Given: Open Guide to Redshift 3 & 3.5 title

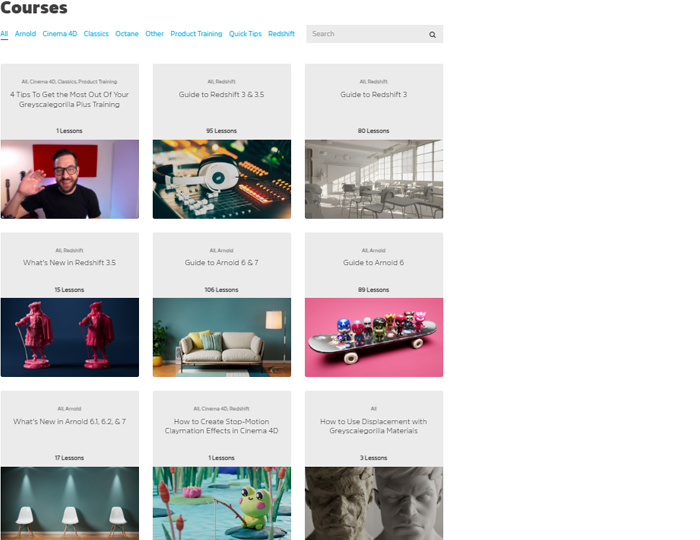Looking at the screenshot, I should click(221, 94).
